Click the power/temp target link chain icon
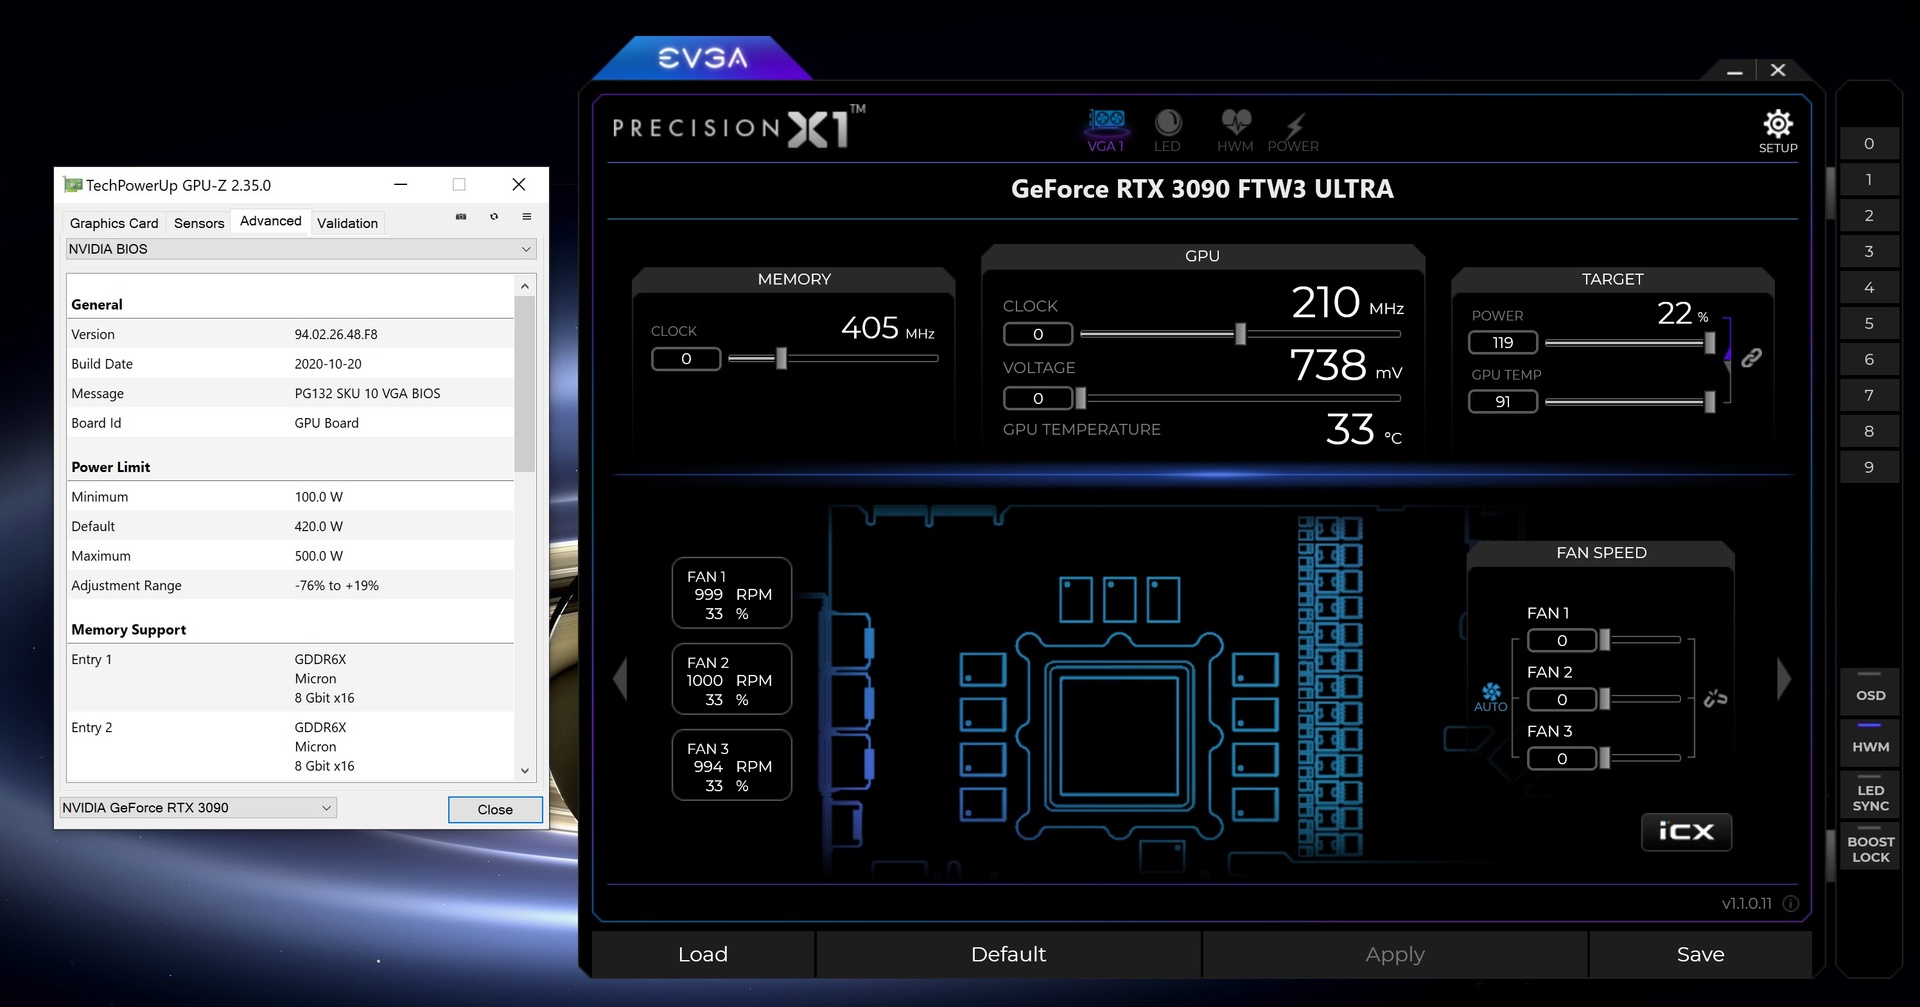This screenshot has width=1920, height=1007. pos(1751,358)
